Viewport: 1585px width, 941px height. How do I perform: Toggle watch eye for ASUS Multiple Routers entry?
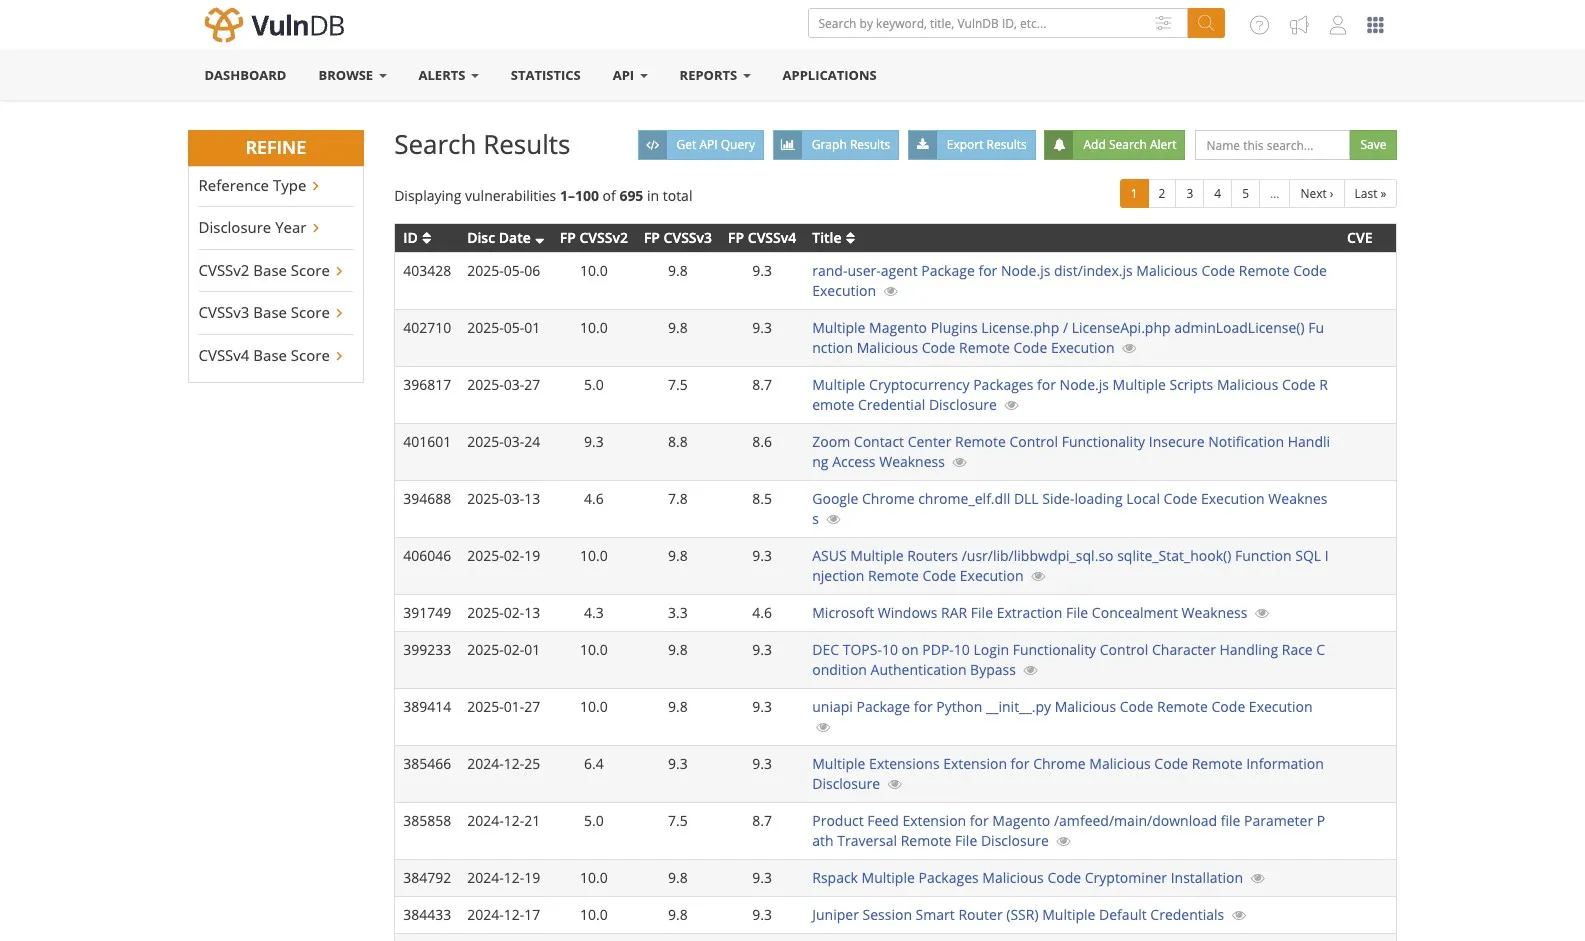tap(1038, 576)
